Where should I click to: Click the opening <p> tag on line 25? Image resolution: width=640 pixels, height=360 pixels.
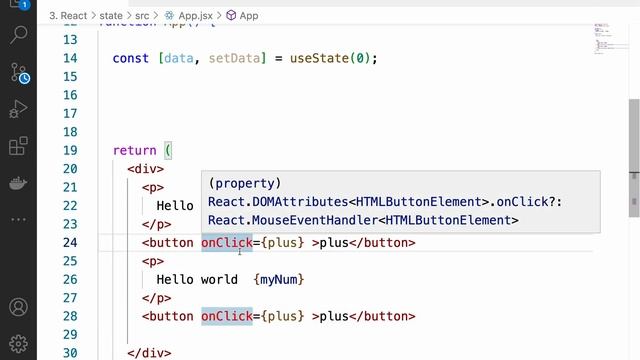click(153, 261)
